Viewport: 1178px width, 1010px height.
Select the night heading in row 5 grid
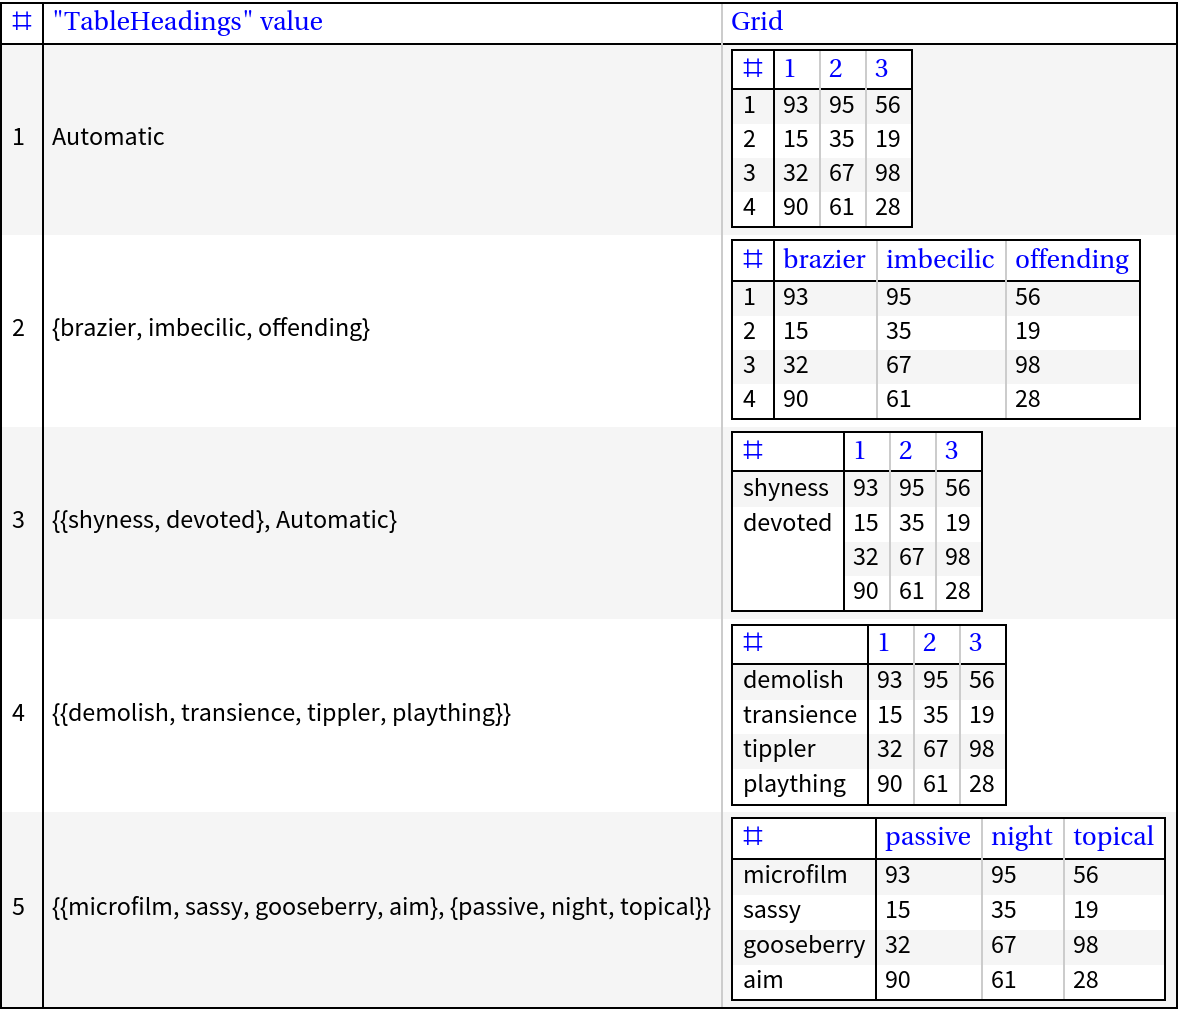click(1022, 837)
